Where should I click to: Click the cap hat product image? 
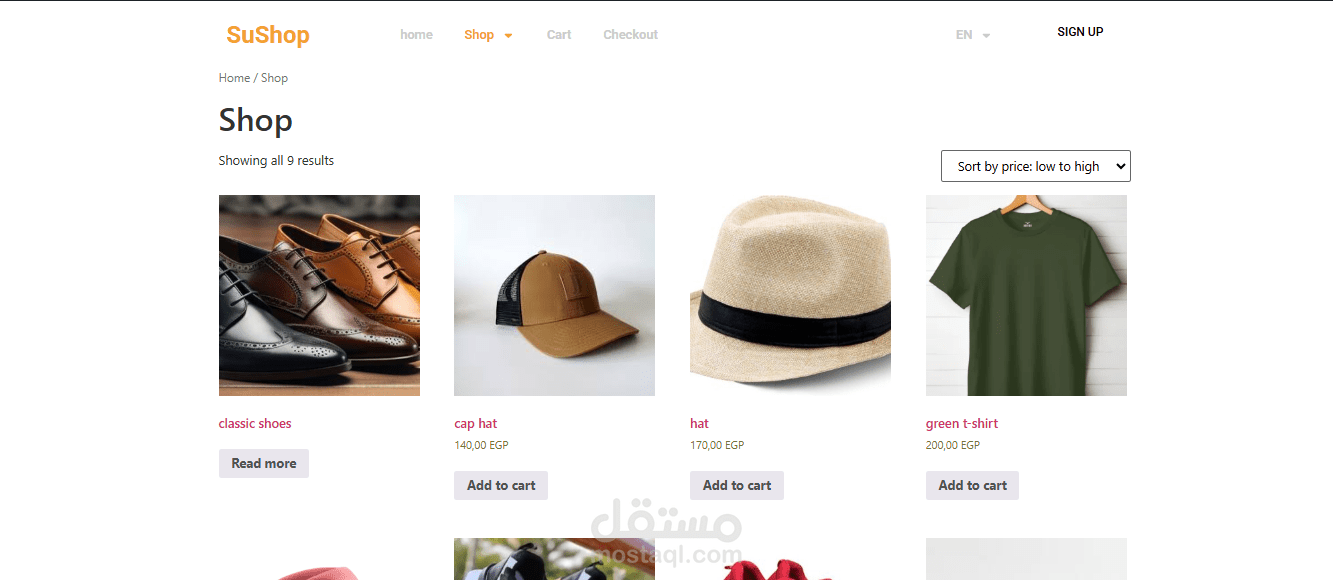coord(554,294)
